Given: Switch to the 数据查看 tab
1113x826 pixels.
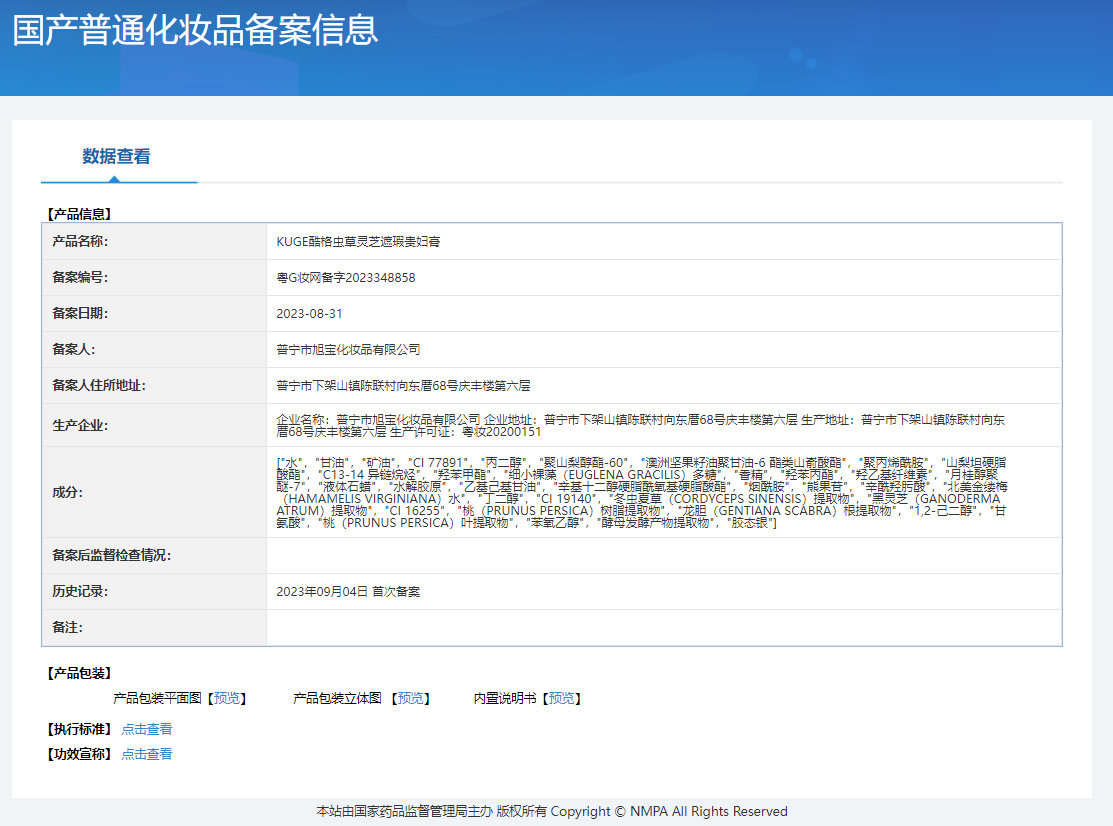Looking at the screenshot, I should [x=116, y=156].
